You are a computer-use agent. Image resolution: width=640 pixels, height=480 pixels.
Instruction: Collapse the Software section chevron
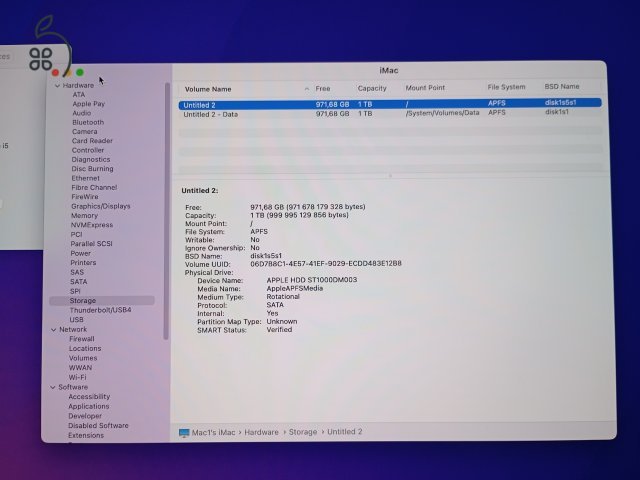click(53, 387)
